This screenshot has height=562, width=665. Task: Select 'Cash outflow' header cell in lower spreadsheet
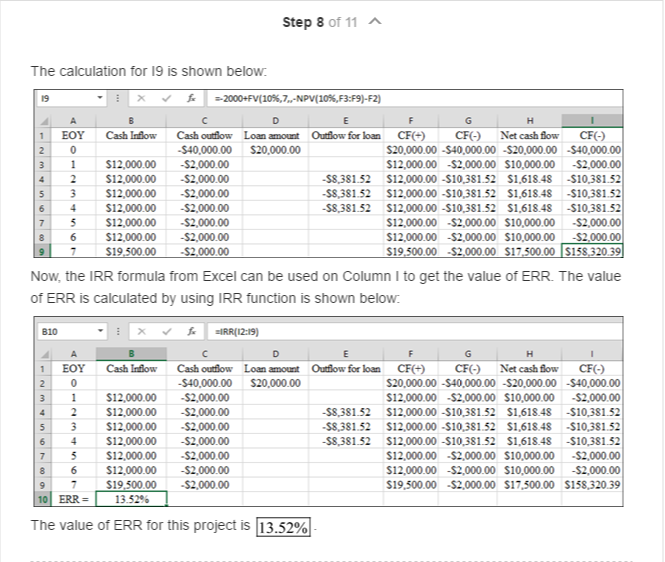[204, 369]
